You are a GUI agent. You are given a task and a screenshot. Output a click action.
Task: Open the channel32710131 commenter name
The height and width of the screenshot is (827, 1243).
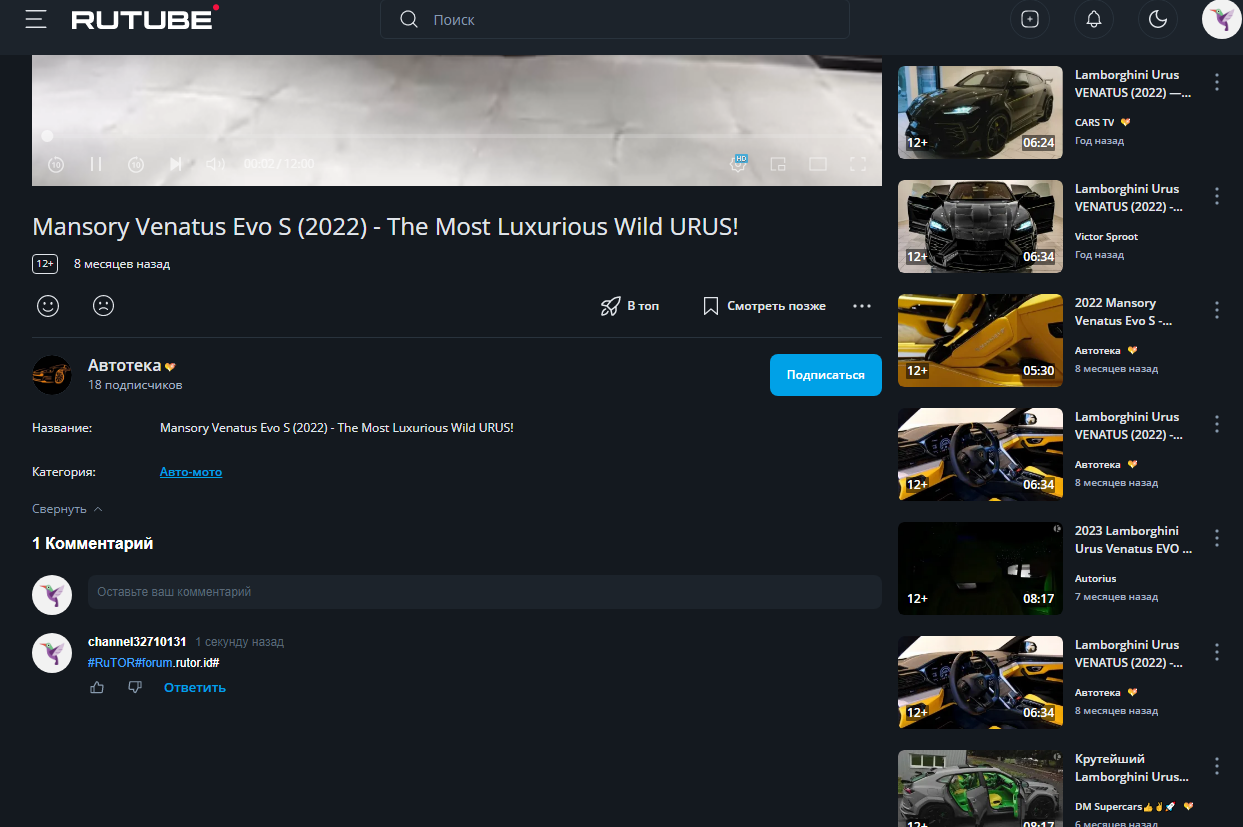coord(137,642)
